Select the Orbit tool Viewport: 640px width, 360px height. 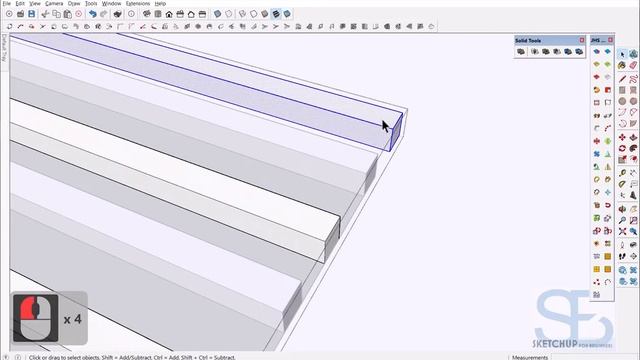point(622,209)
